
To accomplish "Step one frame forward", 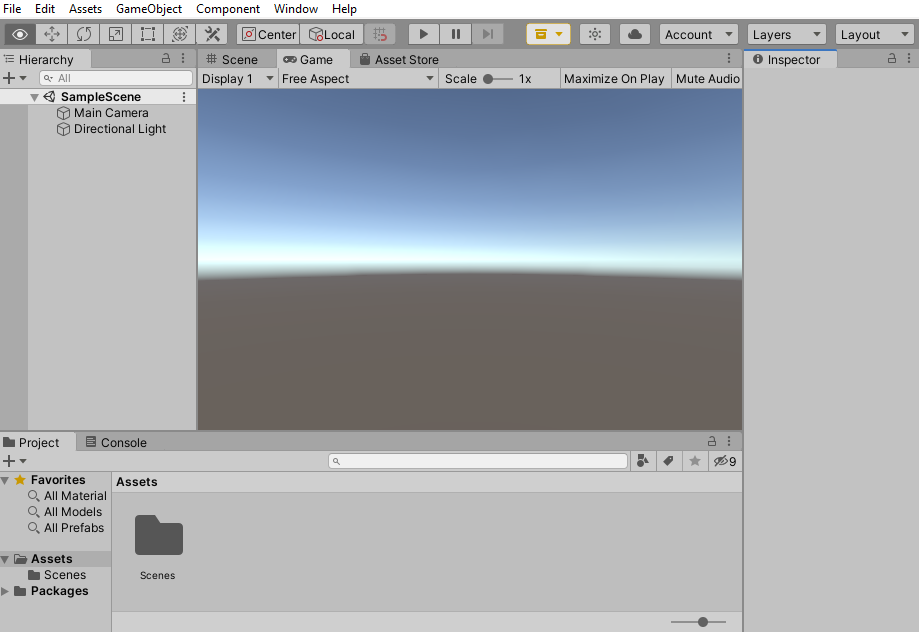I will [x=488, y=35].
